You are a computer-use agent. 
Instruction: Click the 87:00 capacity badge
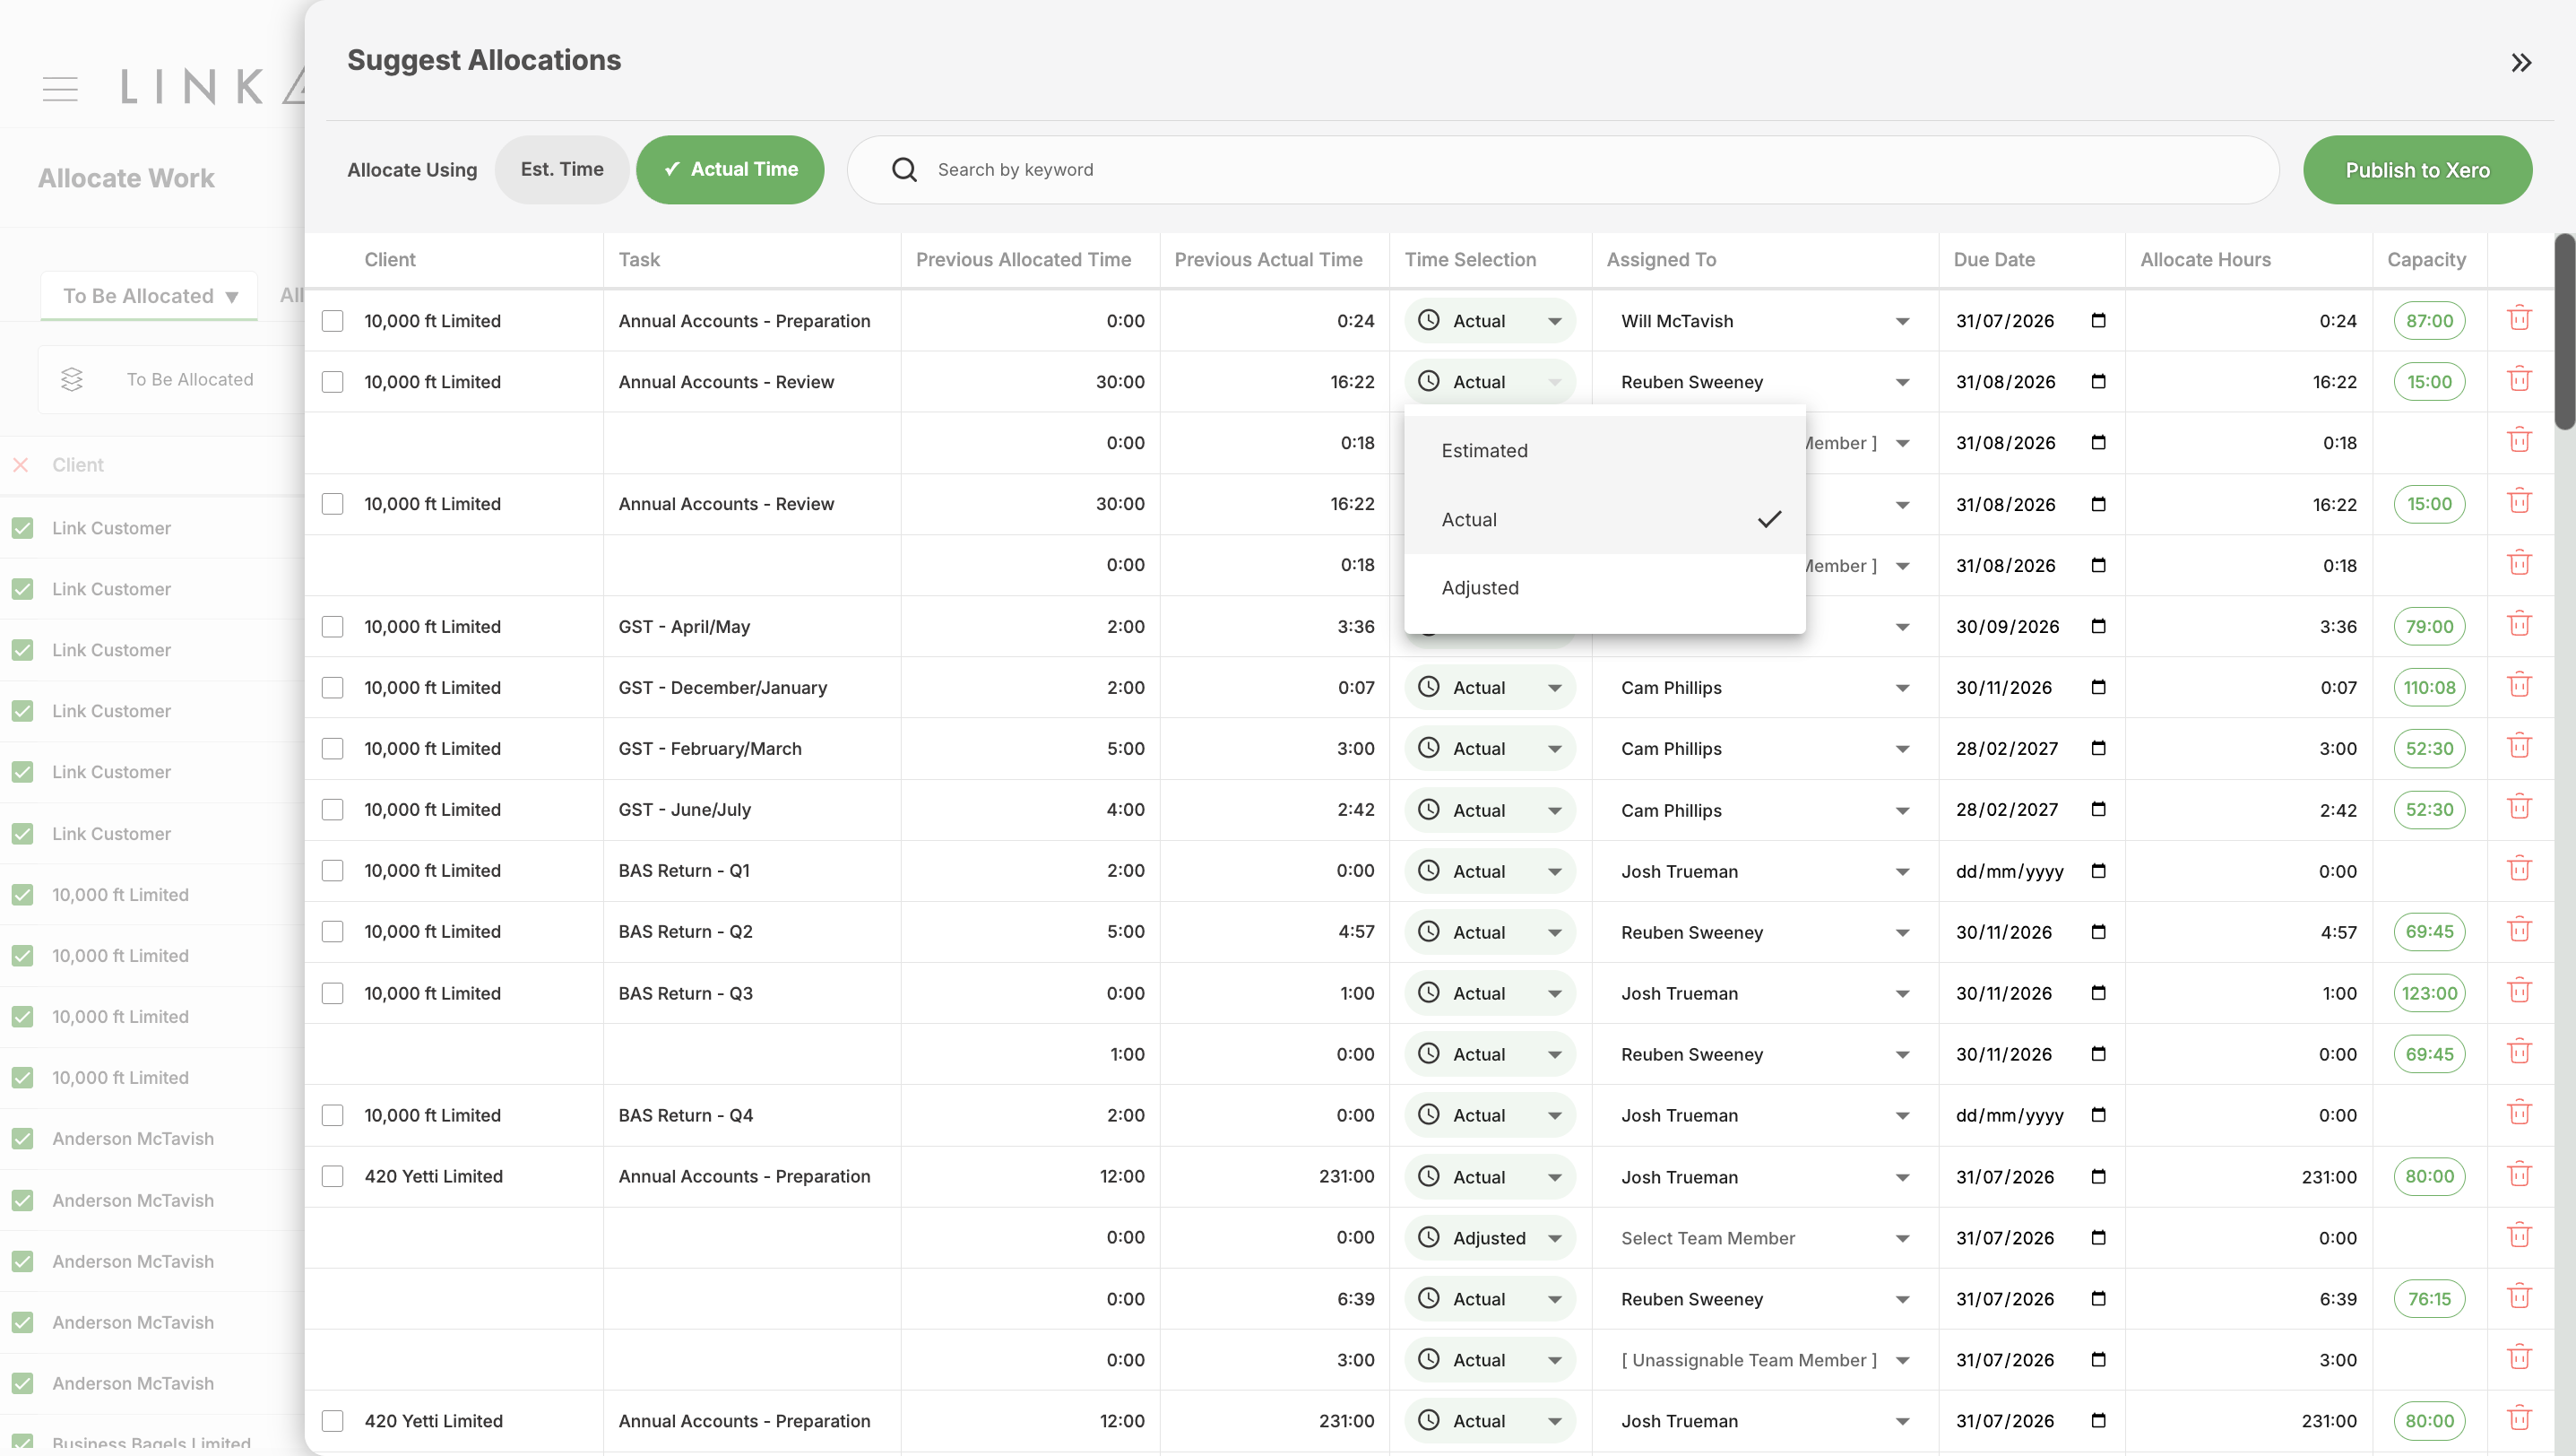[x=2429, y=321]
